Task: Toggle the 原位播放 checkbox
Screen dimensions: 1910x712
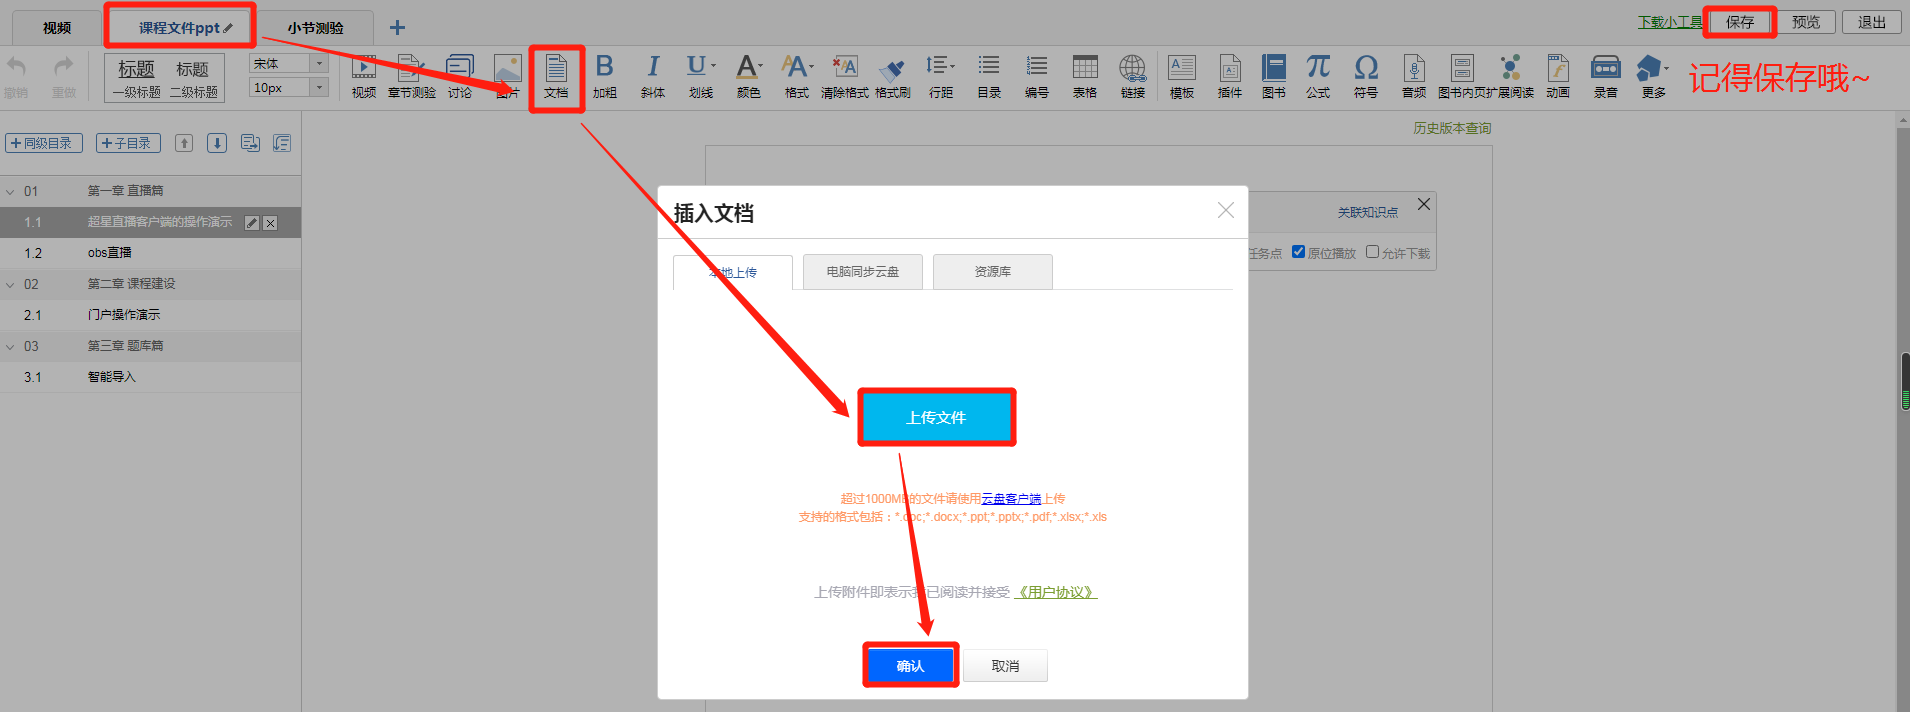Action: click(1298, 252)
